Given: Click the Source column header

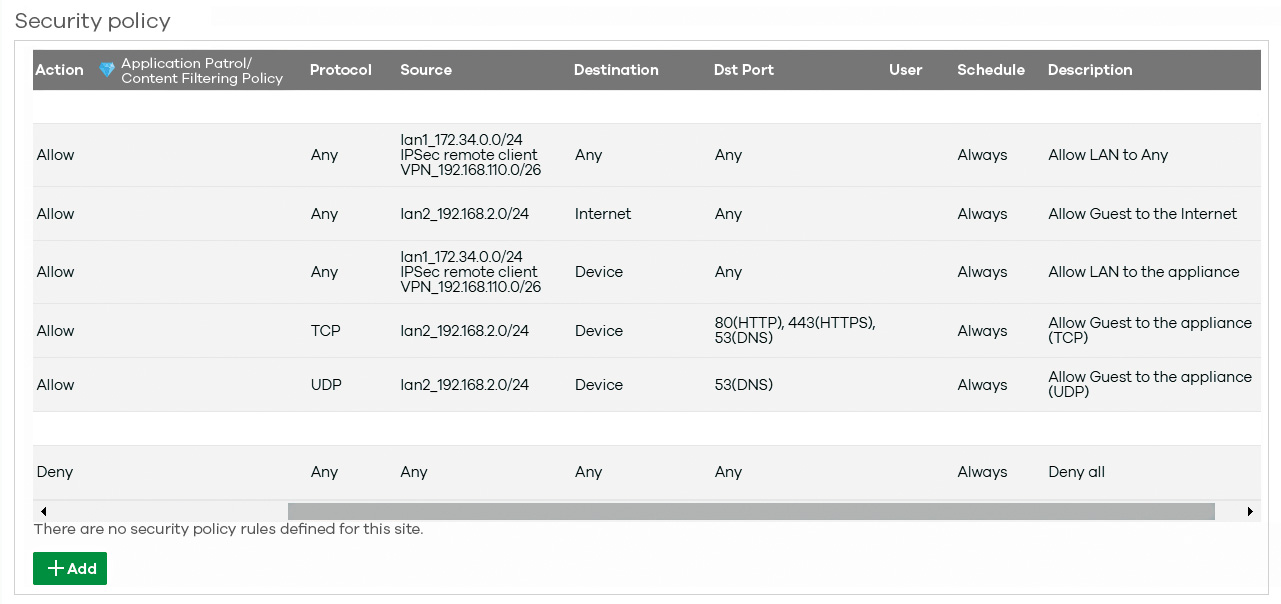Looking at the screenshot, I should (x=426, y=70).
